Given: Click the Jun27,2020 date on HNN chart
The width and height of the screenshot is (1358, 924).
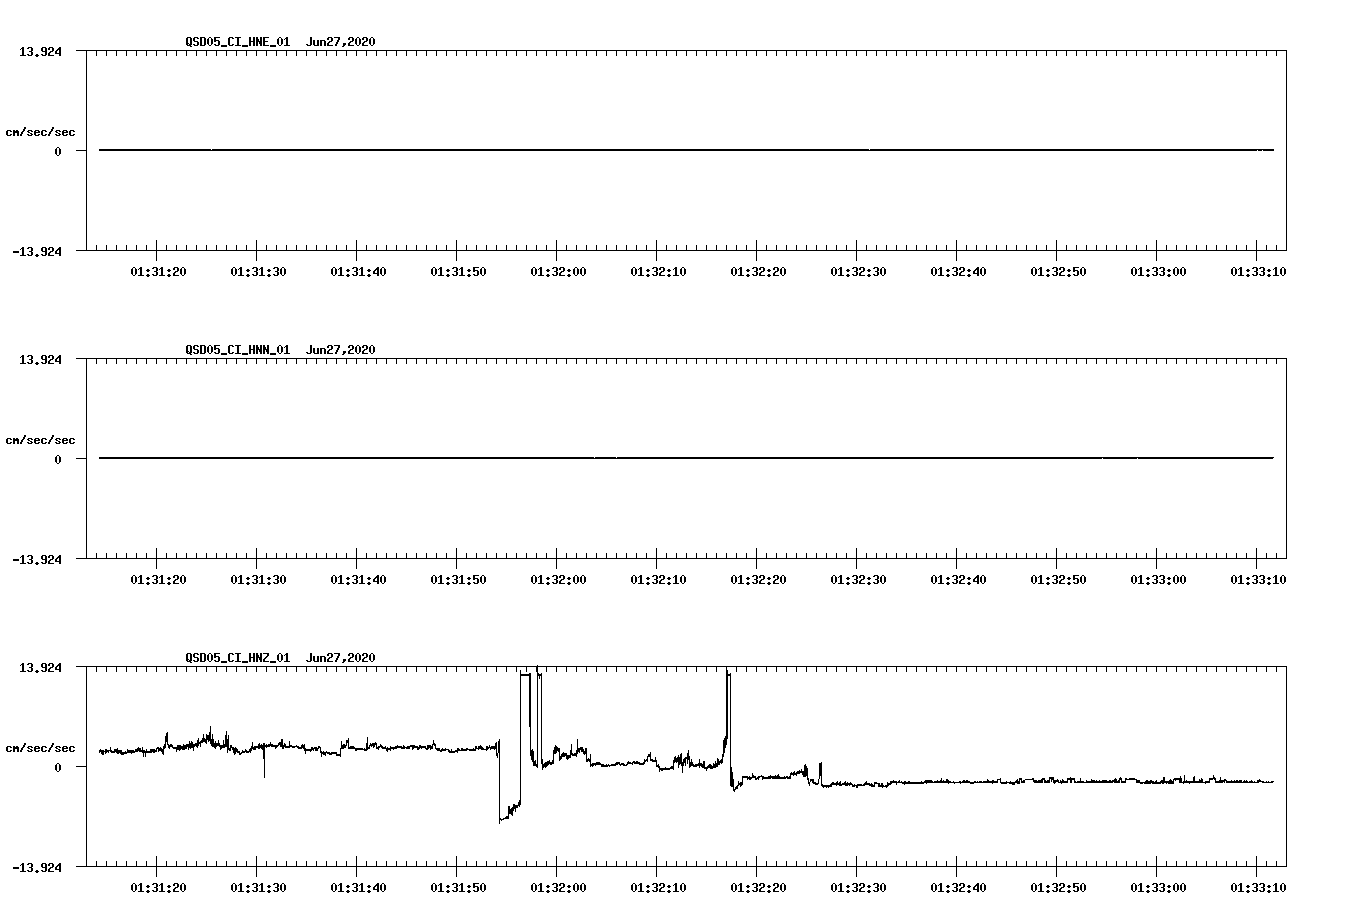Looking at the screenshot, I should (x=341, y=350).
